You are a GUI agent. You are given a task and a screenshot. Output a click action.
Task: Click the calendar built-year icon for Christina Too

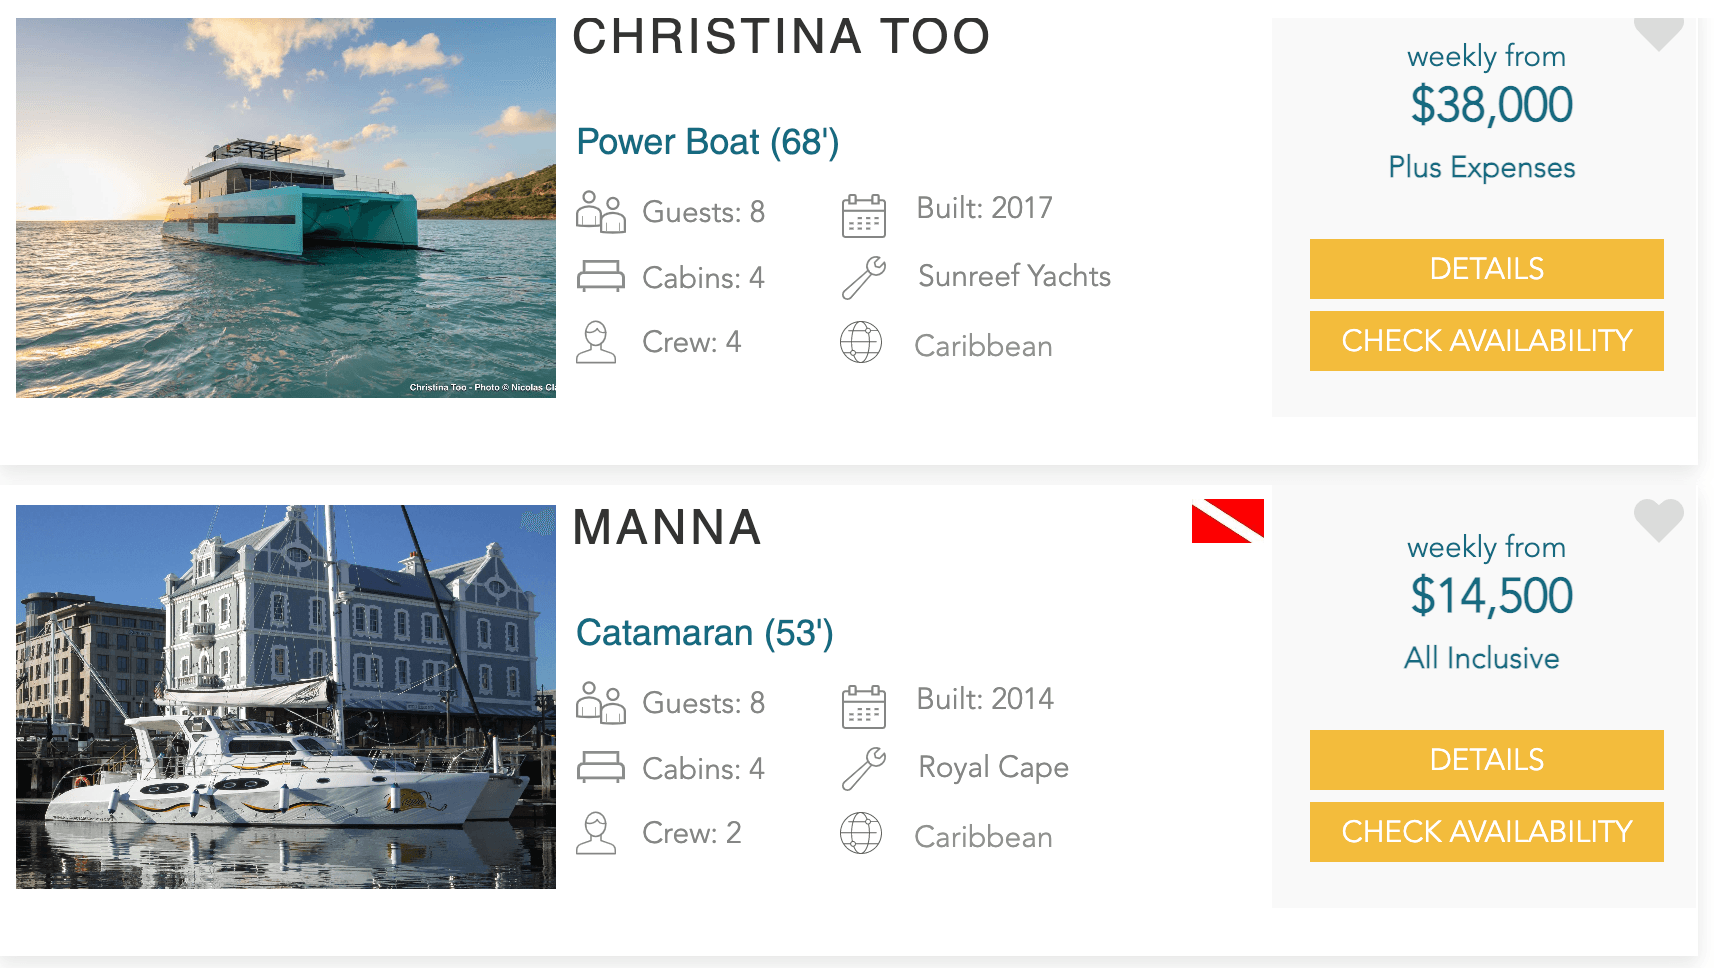[865, 212]
